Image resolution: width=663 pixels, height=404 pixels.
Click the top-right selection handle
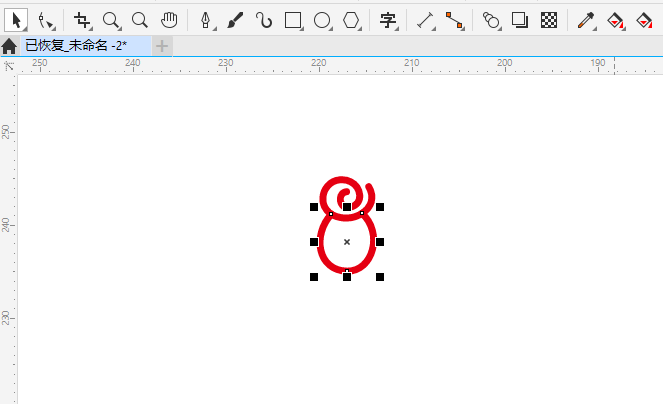(380, 207)
